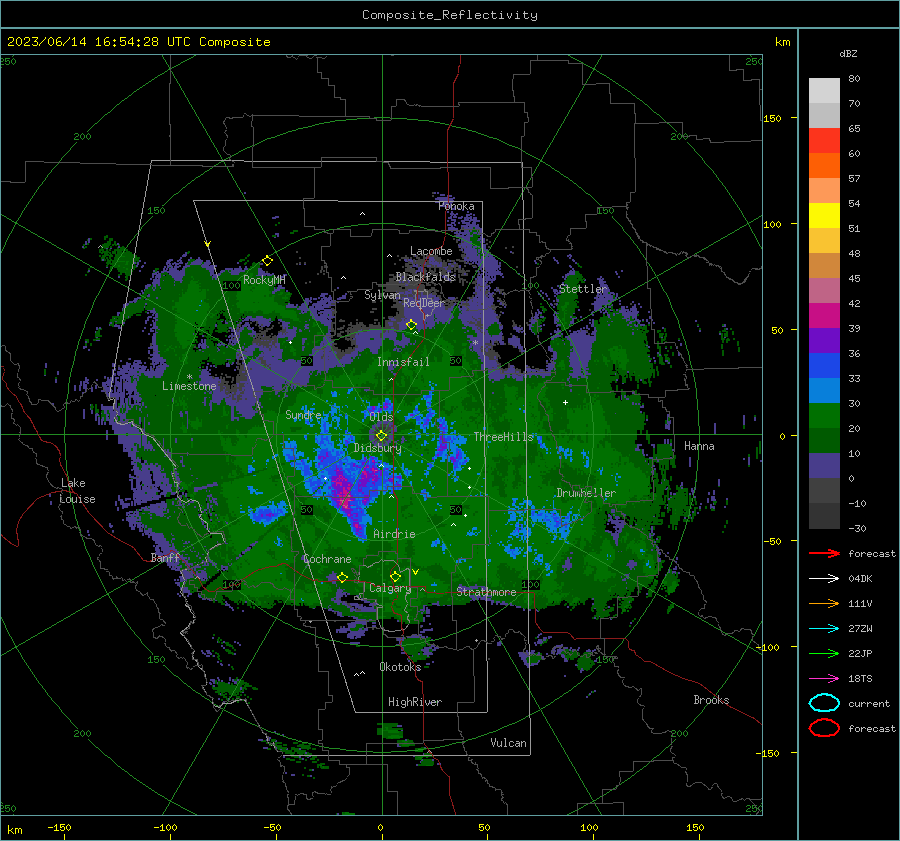The image size is (900, 841).
Task: Select the red swatch between 65 and 60 dBZ
Action: pos(824,141)
